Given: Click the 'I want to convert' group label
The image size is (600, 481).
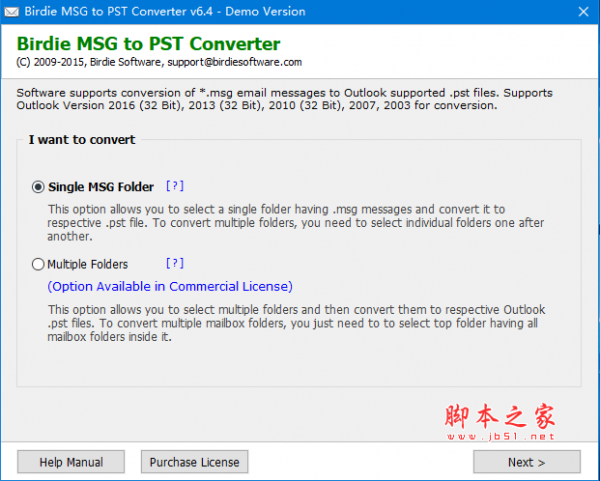Looking at the screenshot, I should [x=82, y=140].
